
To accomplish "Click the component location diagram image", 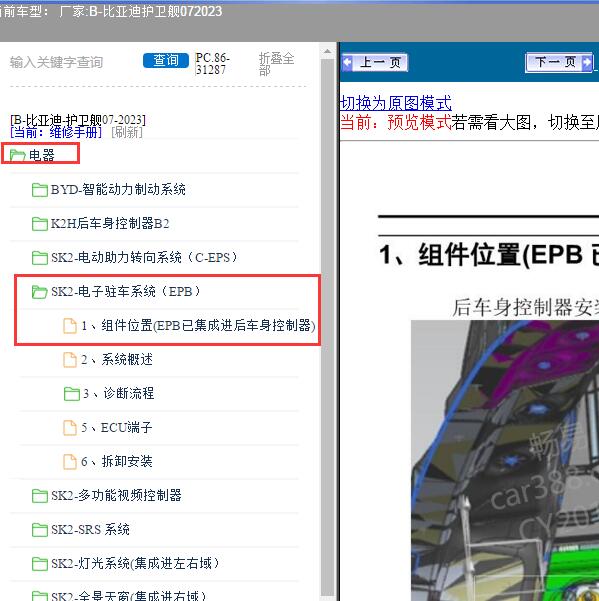I will click(505, 460).
